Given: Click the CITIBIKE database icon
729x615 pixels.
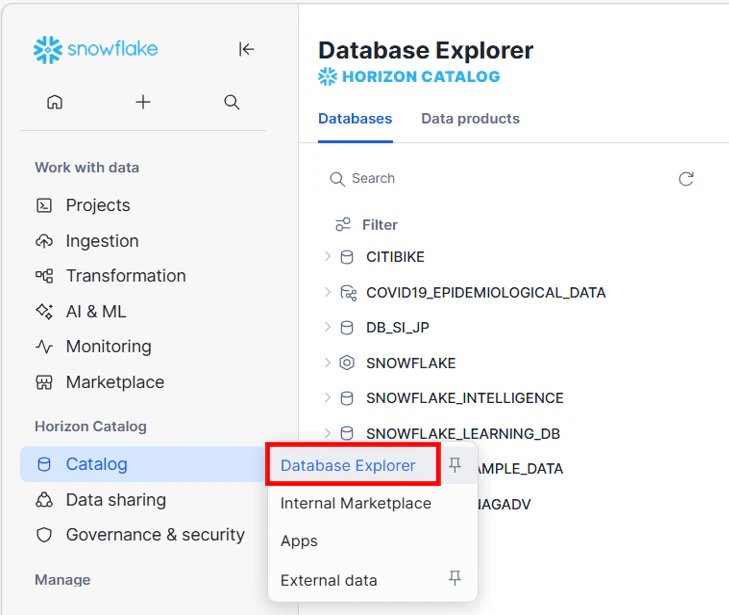Looking at the screenshot, I should pos(347,257).
